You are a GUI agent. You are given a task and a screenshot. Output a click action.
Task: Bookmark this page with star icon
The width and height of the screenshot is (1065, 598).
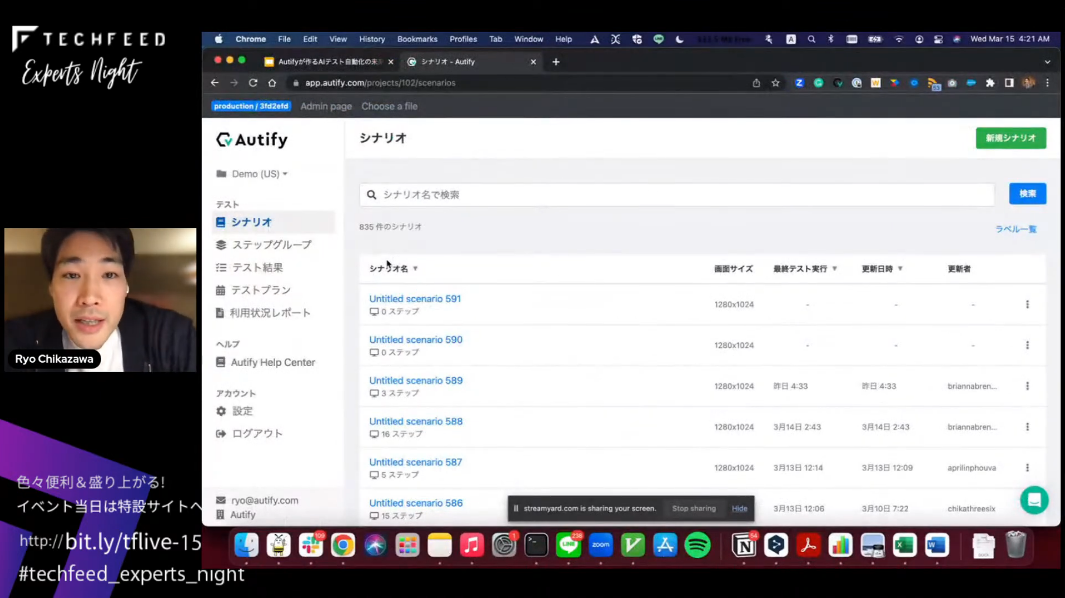point(775,83)
